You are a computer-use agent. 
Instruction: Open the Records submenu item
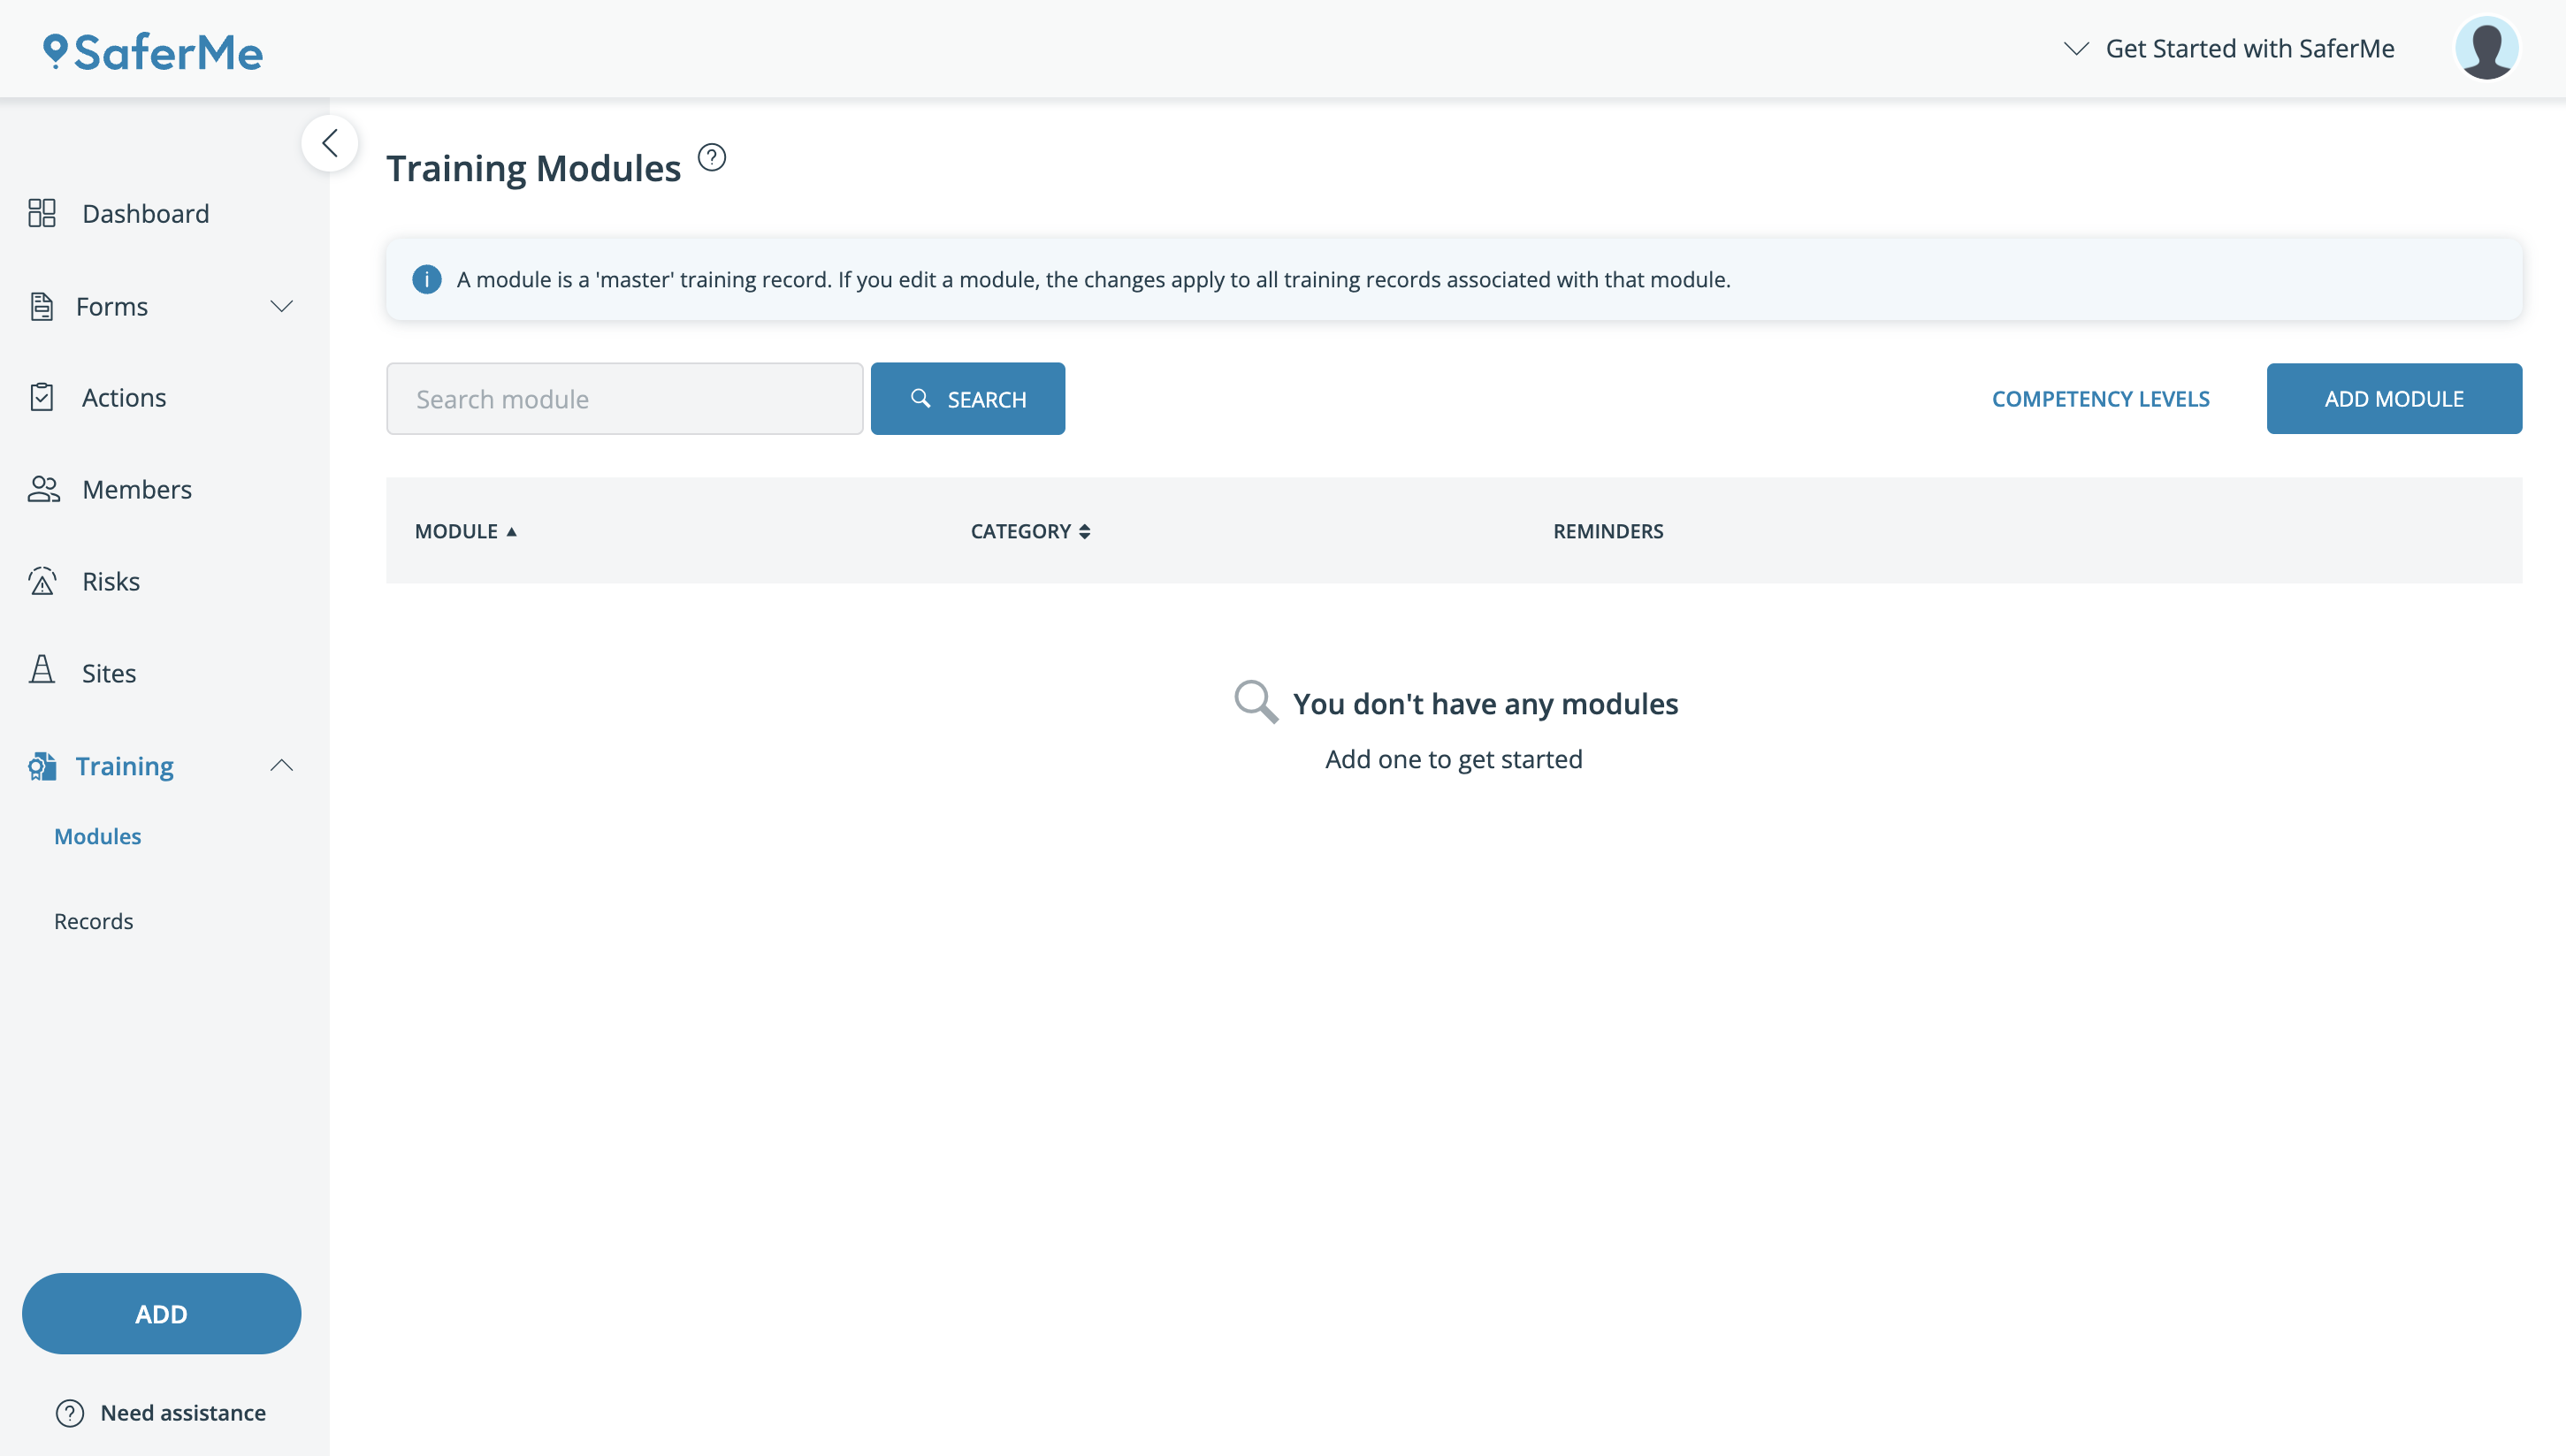pyautogui.click(x=94, y=921)
